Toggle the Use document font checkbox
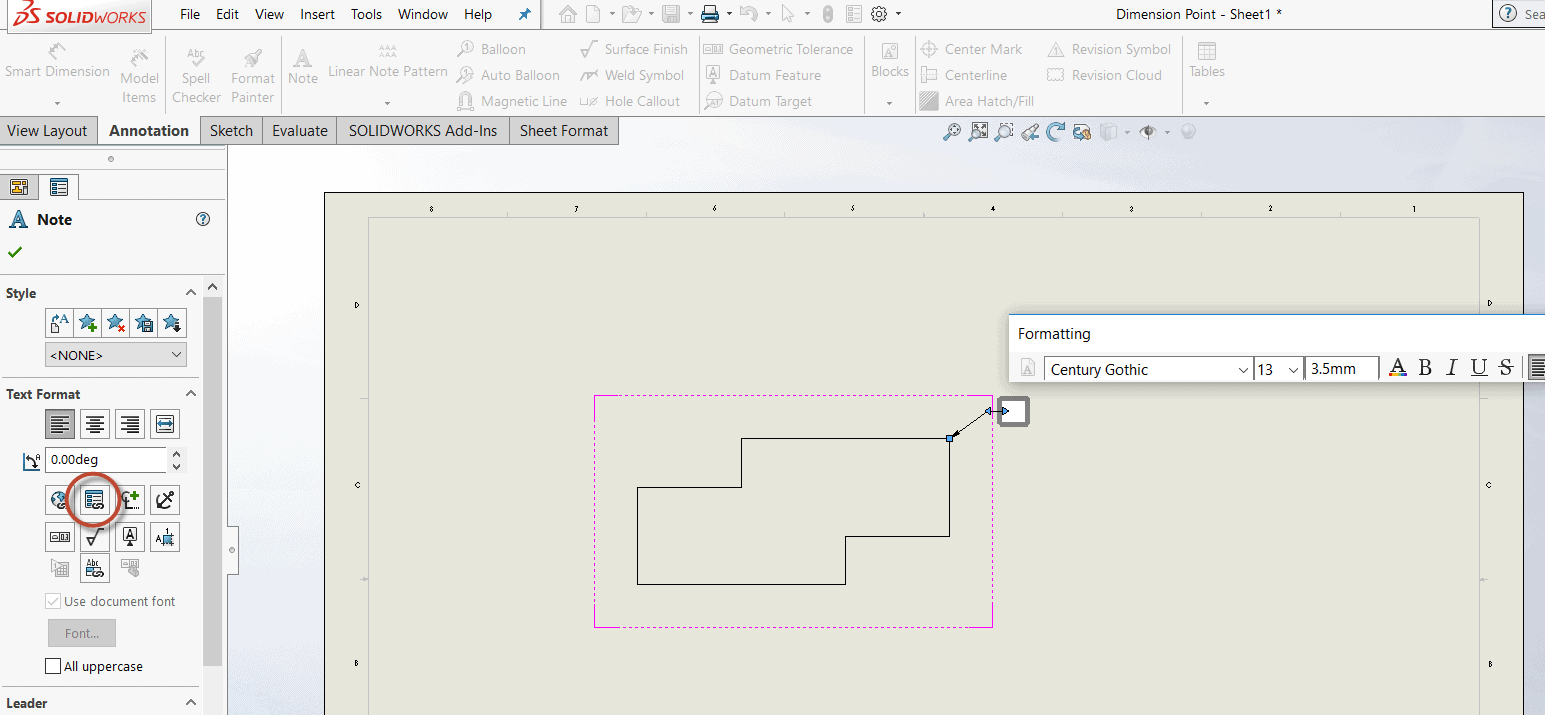This screenshot has width=1545, height=715. point(53,601)
